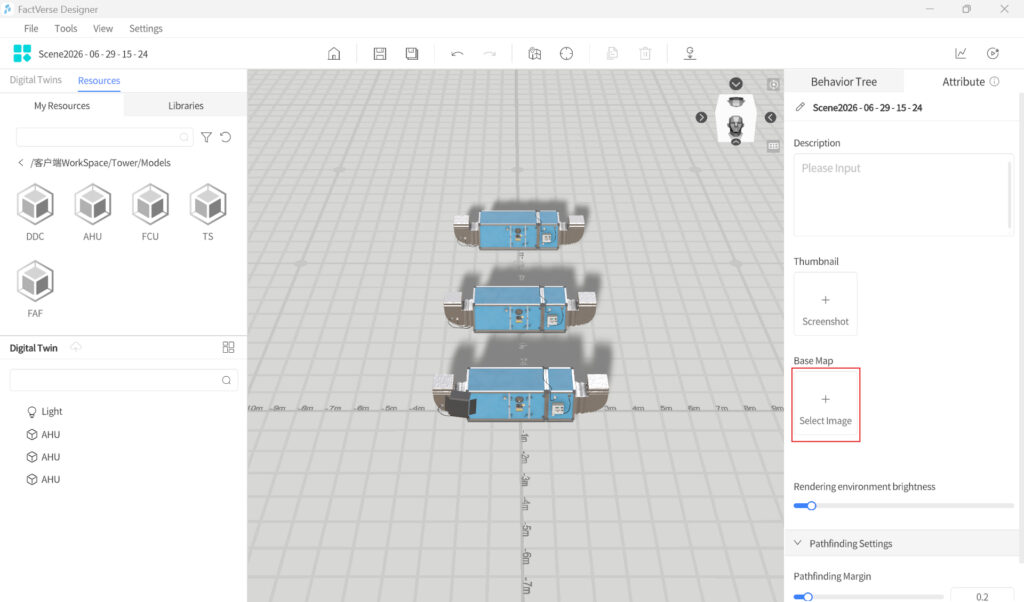The image size is (1024, 602).
Task: Rotate view with the left-pointing arrow on view gizmo
Action: pos(771,118)
